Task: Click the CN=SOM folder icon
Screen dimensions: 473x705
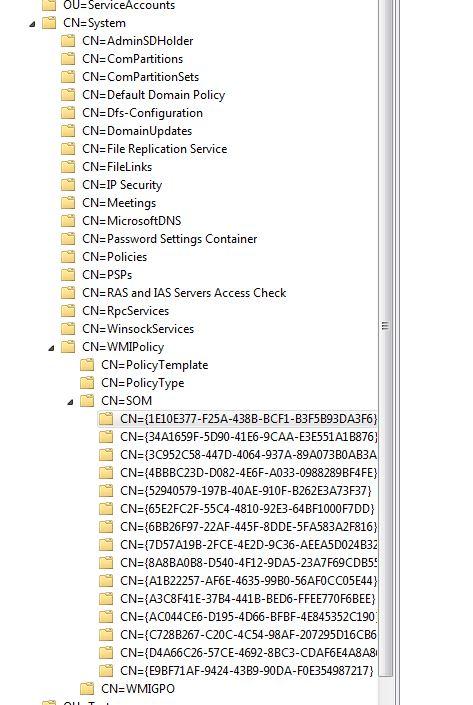Action: click(x=87, y=401)
